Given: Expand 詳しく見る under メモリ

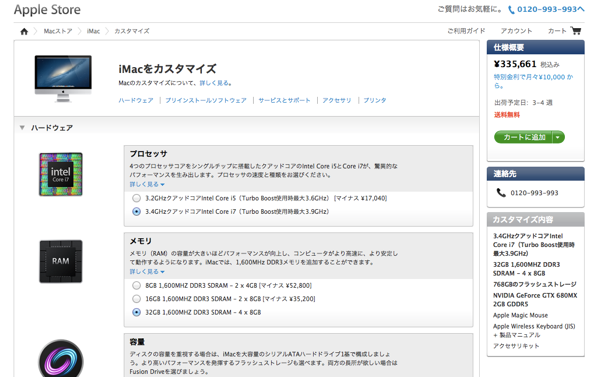Looking at the screenshot, I should coord(147,272).
